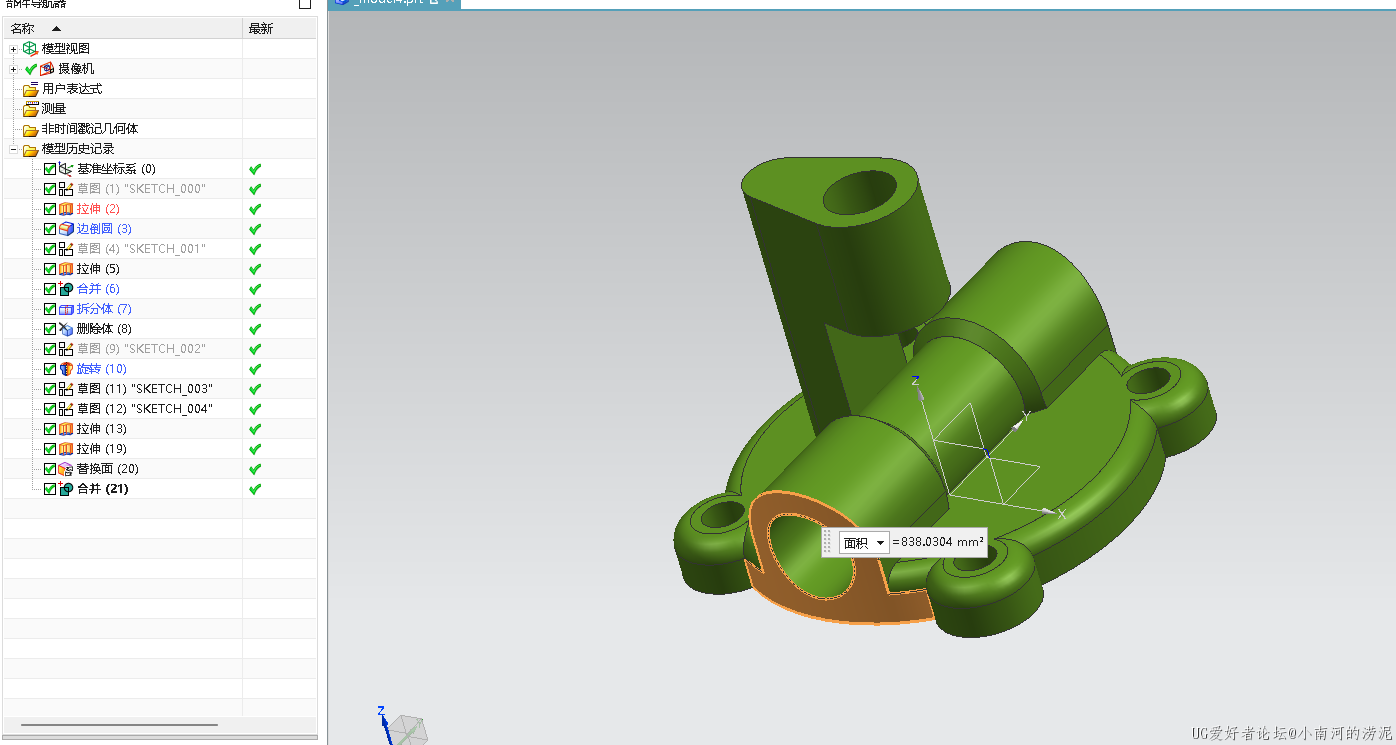
Task: Click the extrude icon of 拉伸 (13)
Action: point(66,429)
